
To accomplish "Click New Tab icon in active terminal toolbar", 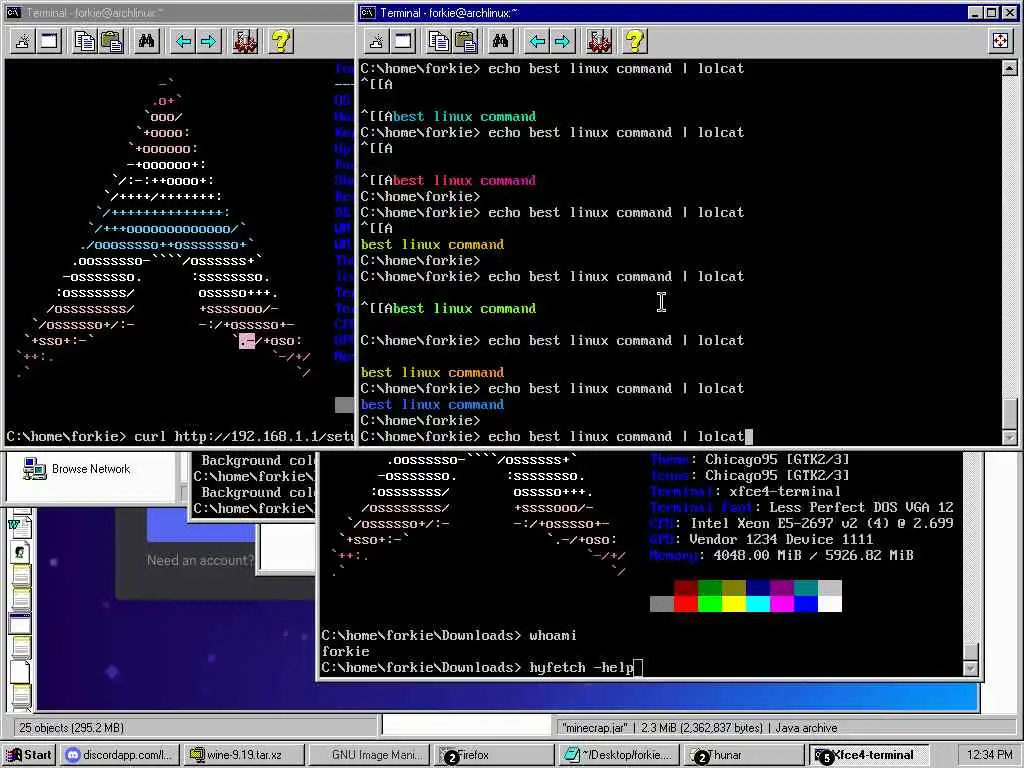I will coord(377,42).
